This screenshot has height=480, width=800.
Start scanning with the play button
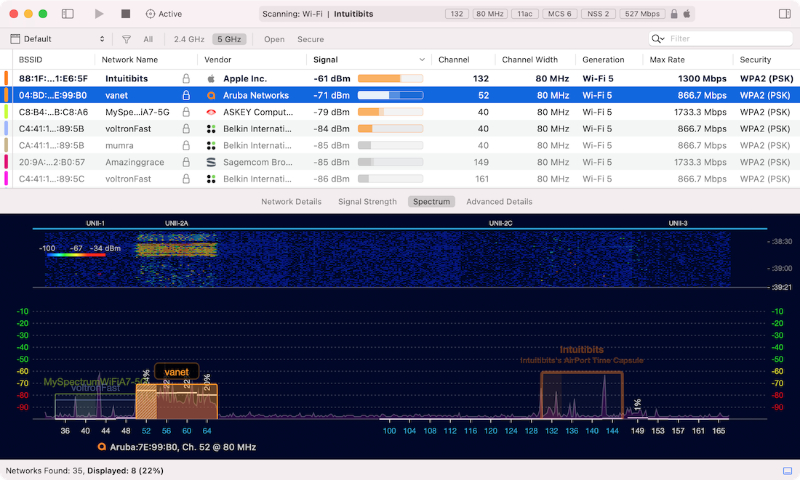click(99, 14)
